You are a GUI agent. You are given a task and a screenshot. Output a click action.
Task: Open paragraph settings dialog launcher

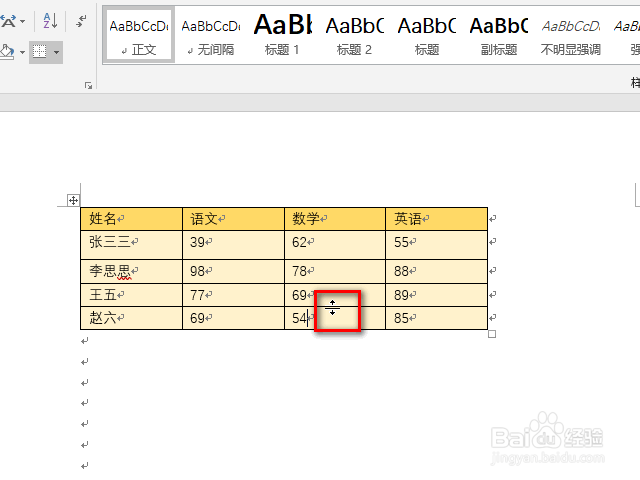[88, 85]
